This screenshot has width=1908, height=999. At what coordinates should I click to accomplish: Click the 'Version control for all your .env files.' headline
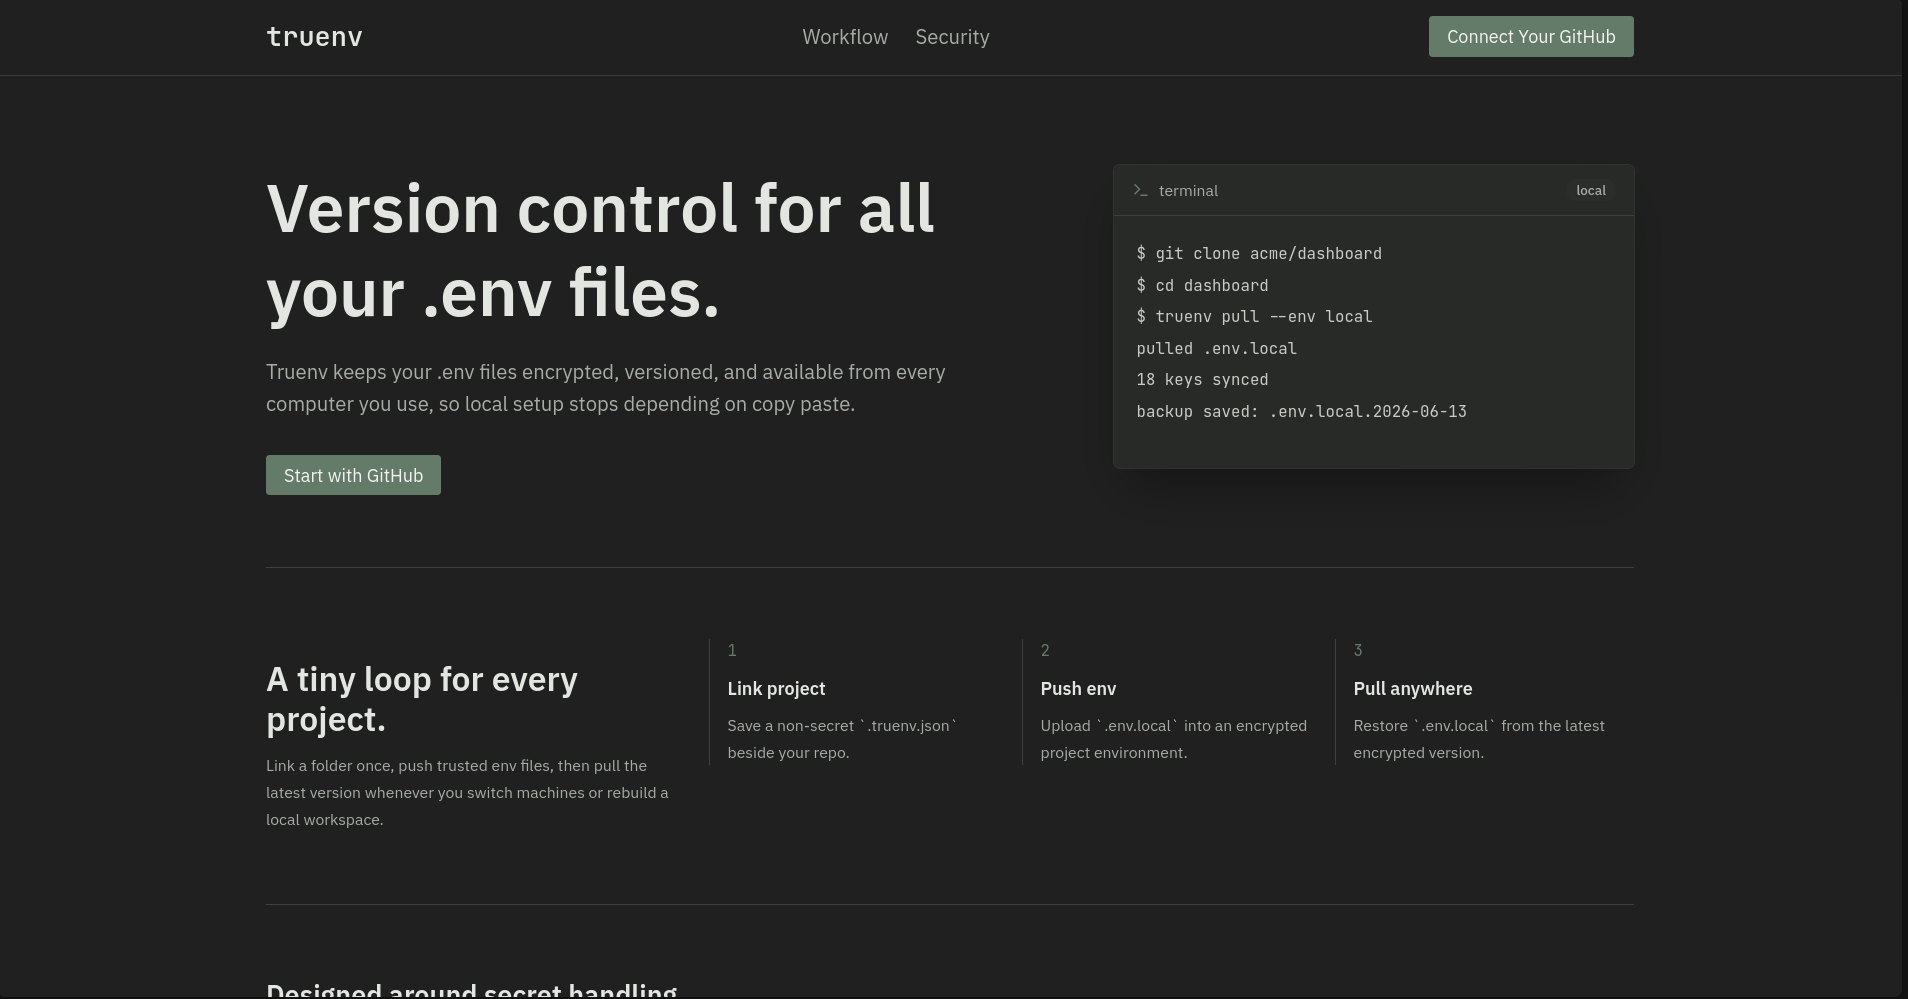point(600,251)
